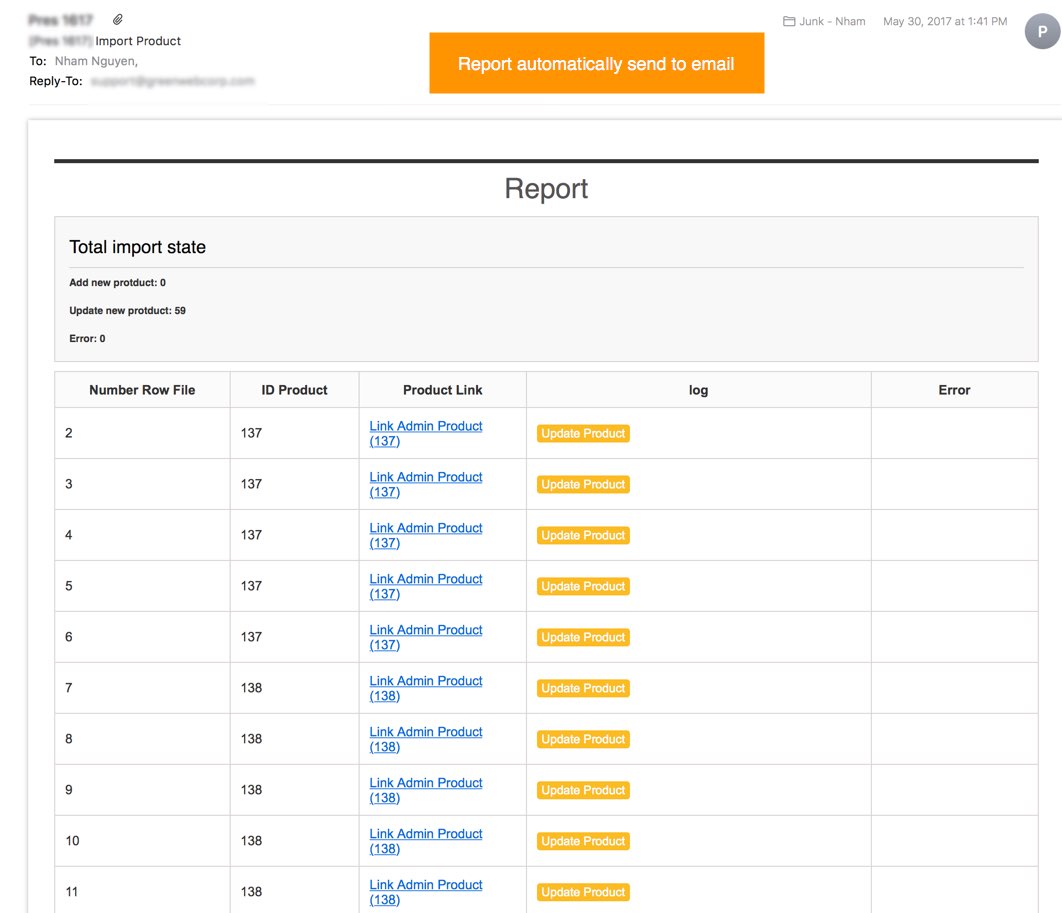Click the paperclip attachment icon
The width and height of the screenshot is (1062, 913).
pyautogui.click(x=118, y=20)
